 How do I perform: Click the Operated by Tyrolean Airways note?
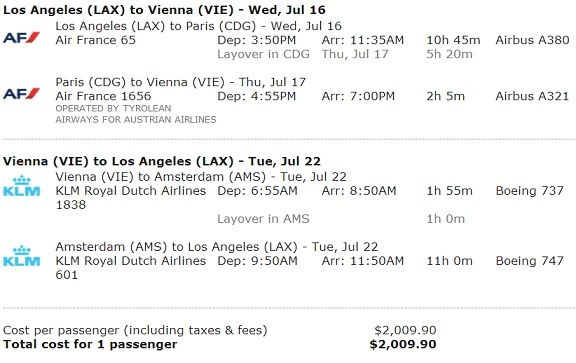click(136, 114)
